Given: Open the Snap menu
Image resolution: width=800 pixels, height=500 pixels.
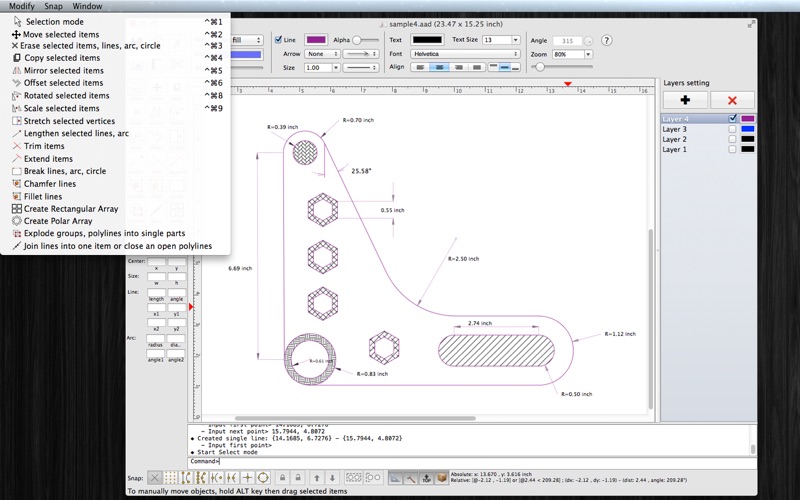Looking at the screenshot, I should click(x=53, y=6).
